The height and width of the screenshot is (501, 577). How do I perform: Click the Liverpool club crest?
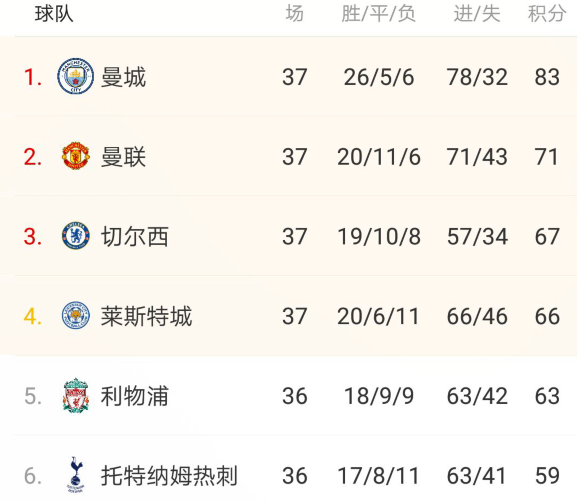(75, 395)
